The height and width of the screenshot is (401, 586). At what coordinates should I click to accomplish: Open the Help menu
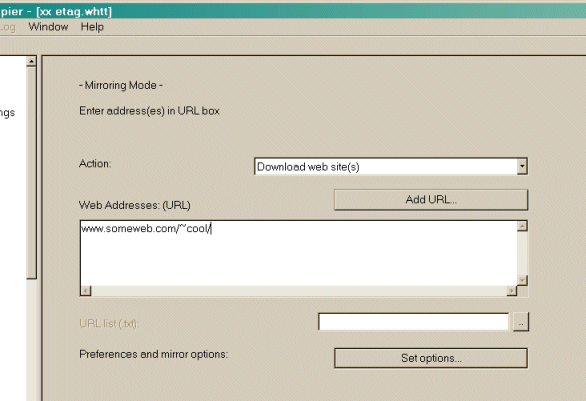92,27
